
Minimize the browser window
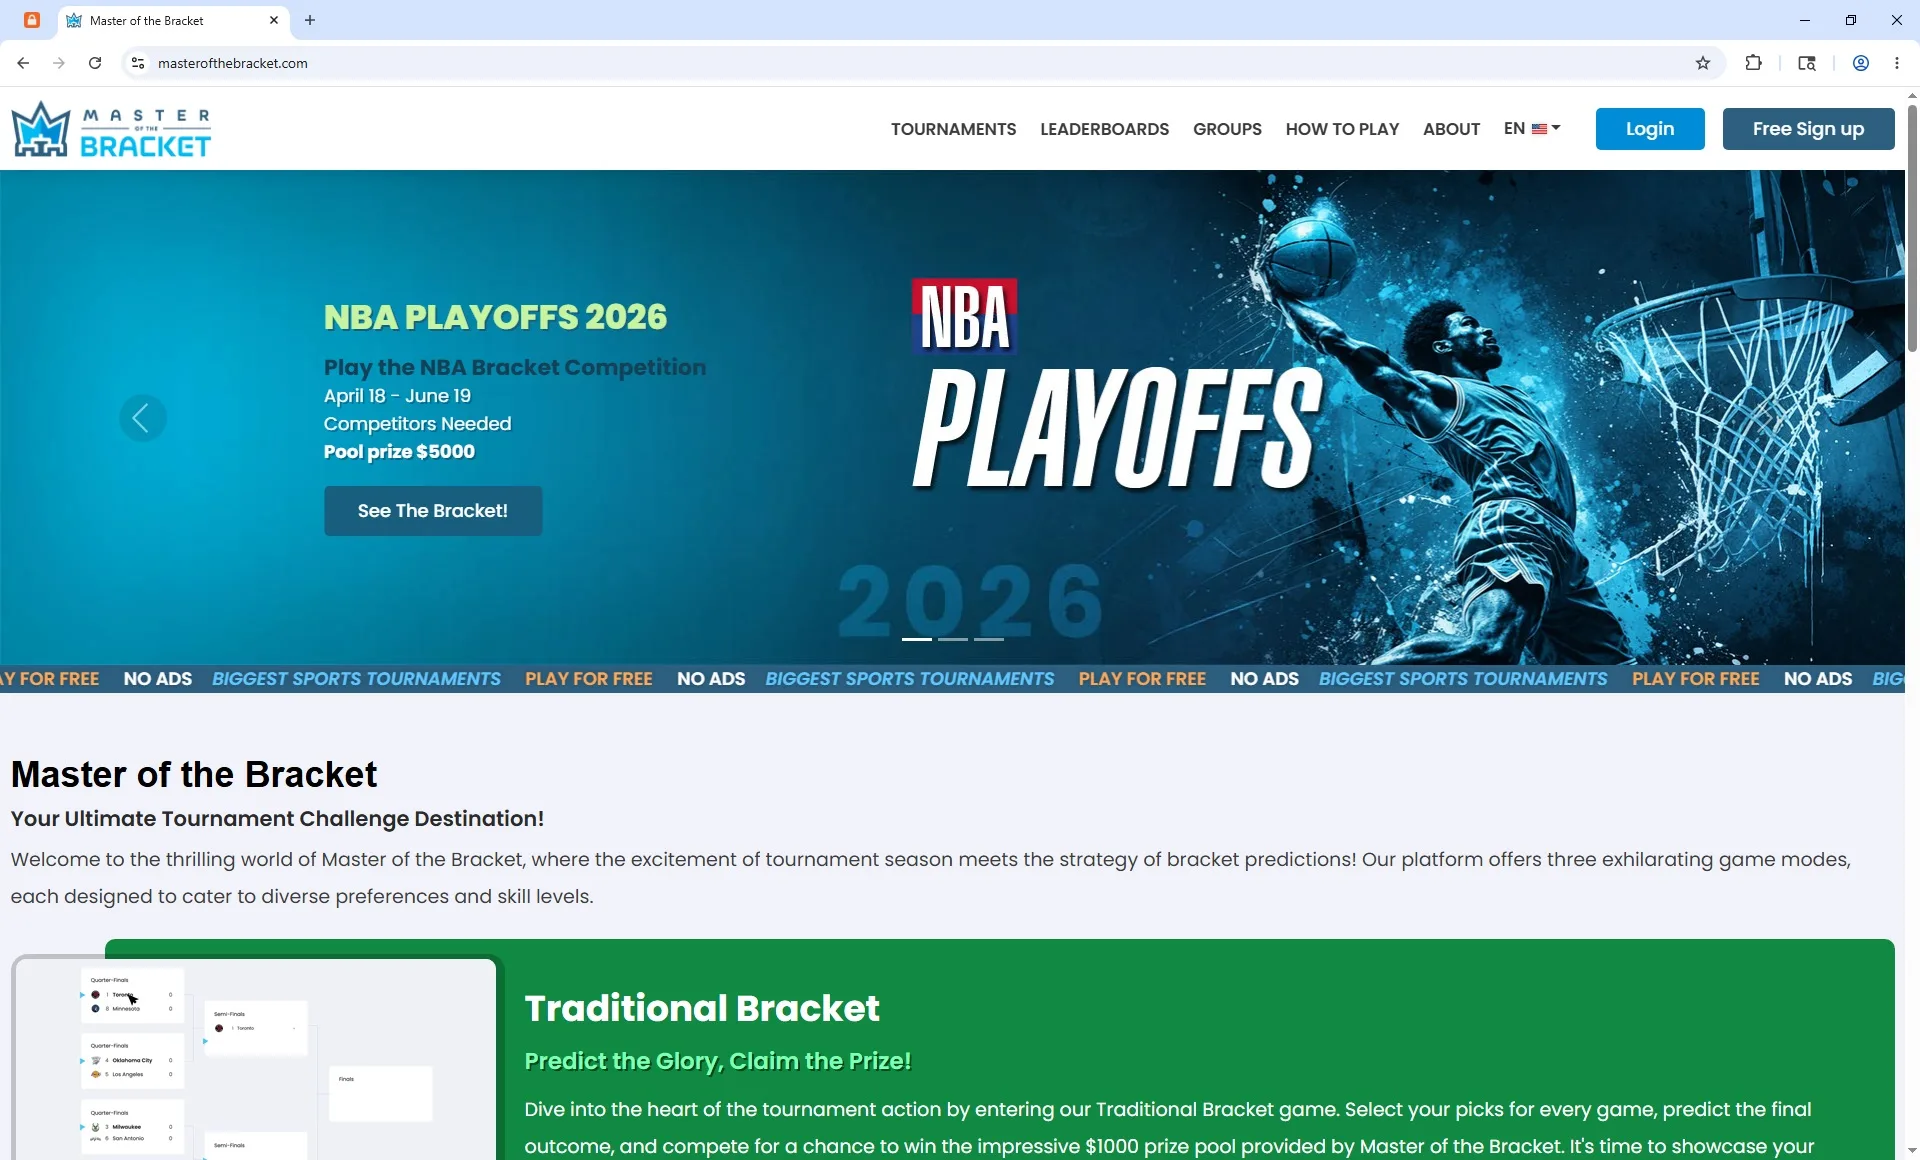click(x=1805, y=20)
